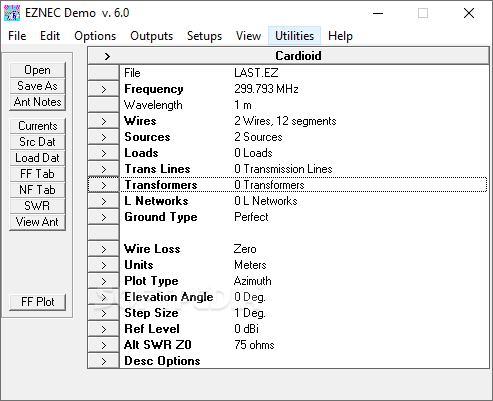Open the Edit menu
The height and width of the screenshot is (401, 493).
pos(50,36)
